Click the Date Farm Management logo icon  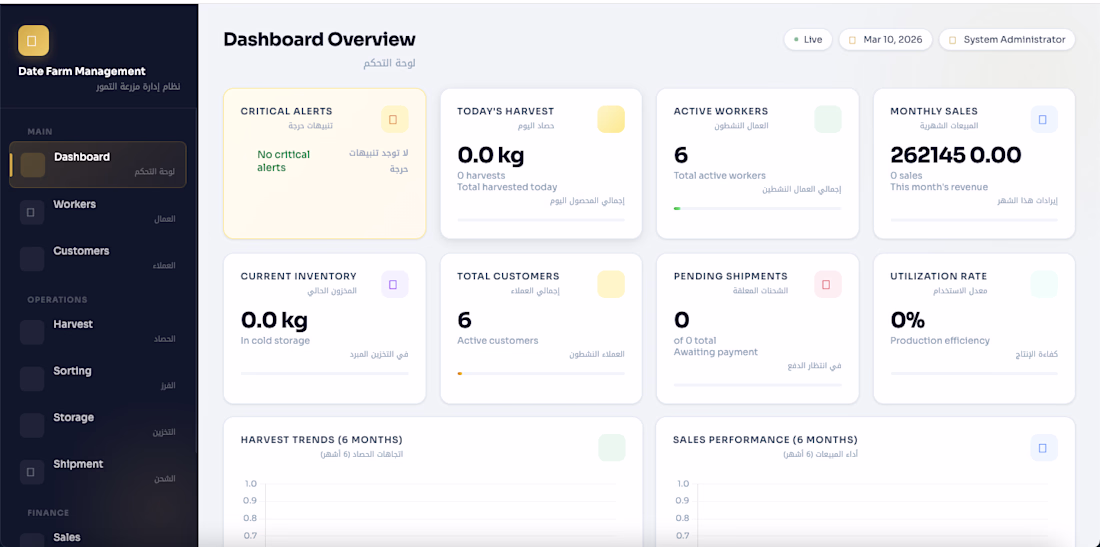[33, 41]
